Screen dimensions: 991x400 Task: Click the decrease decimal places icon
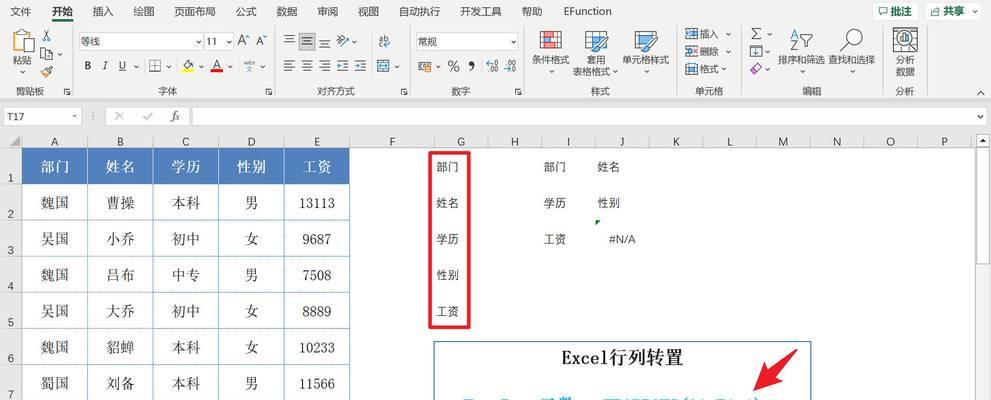pos(511,66)
